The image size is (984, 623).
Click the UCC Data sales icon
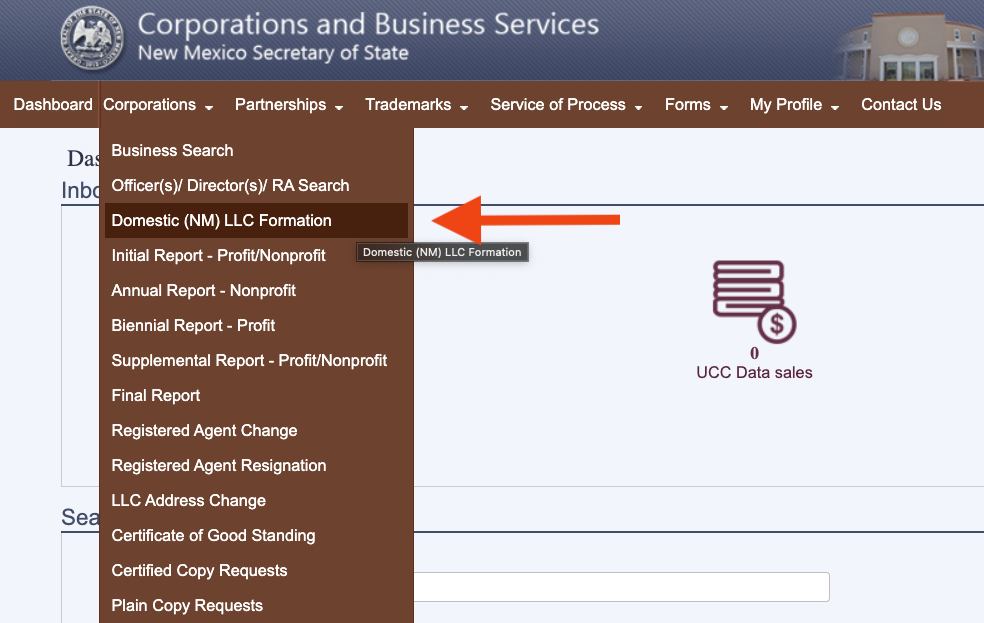point(754,302)
